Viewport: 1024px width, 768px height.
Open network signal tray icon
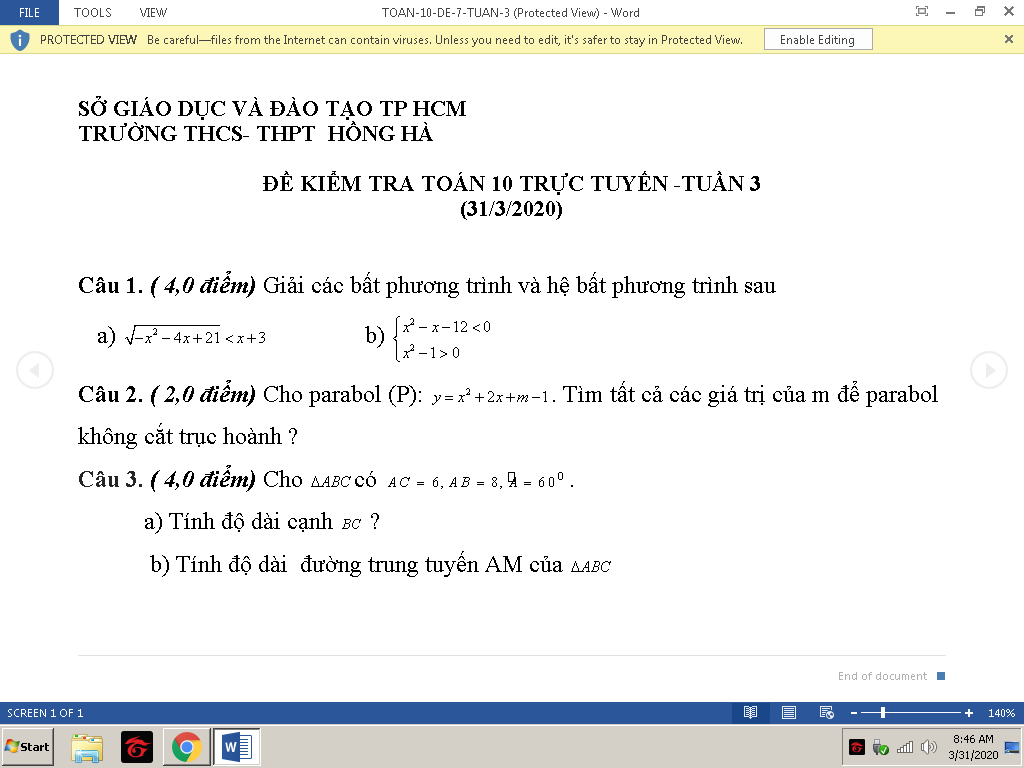[904, 746]
